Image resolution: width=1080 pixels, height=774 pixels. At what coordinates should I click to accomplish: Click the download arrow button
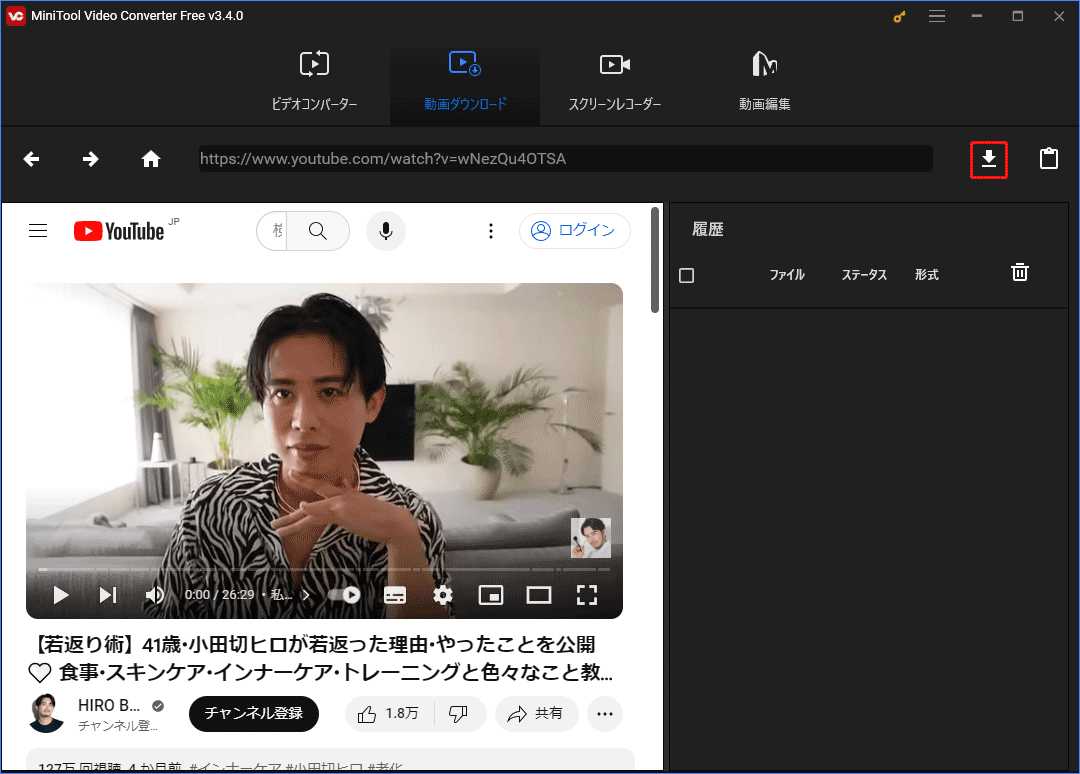click(x=988, y=160)
